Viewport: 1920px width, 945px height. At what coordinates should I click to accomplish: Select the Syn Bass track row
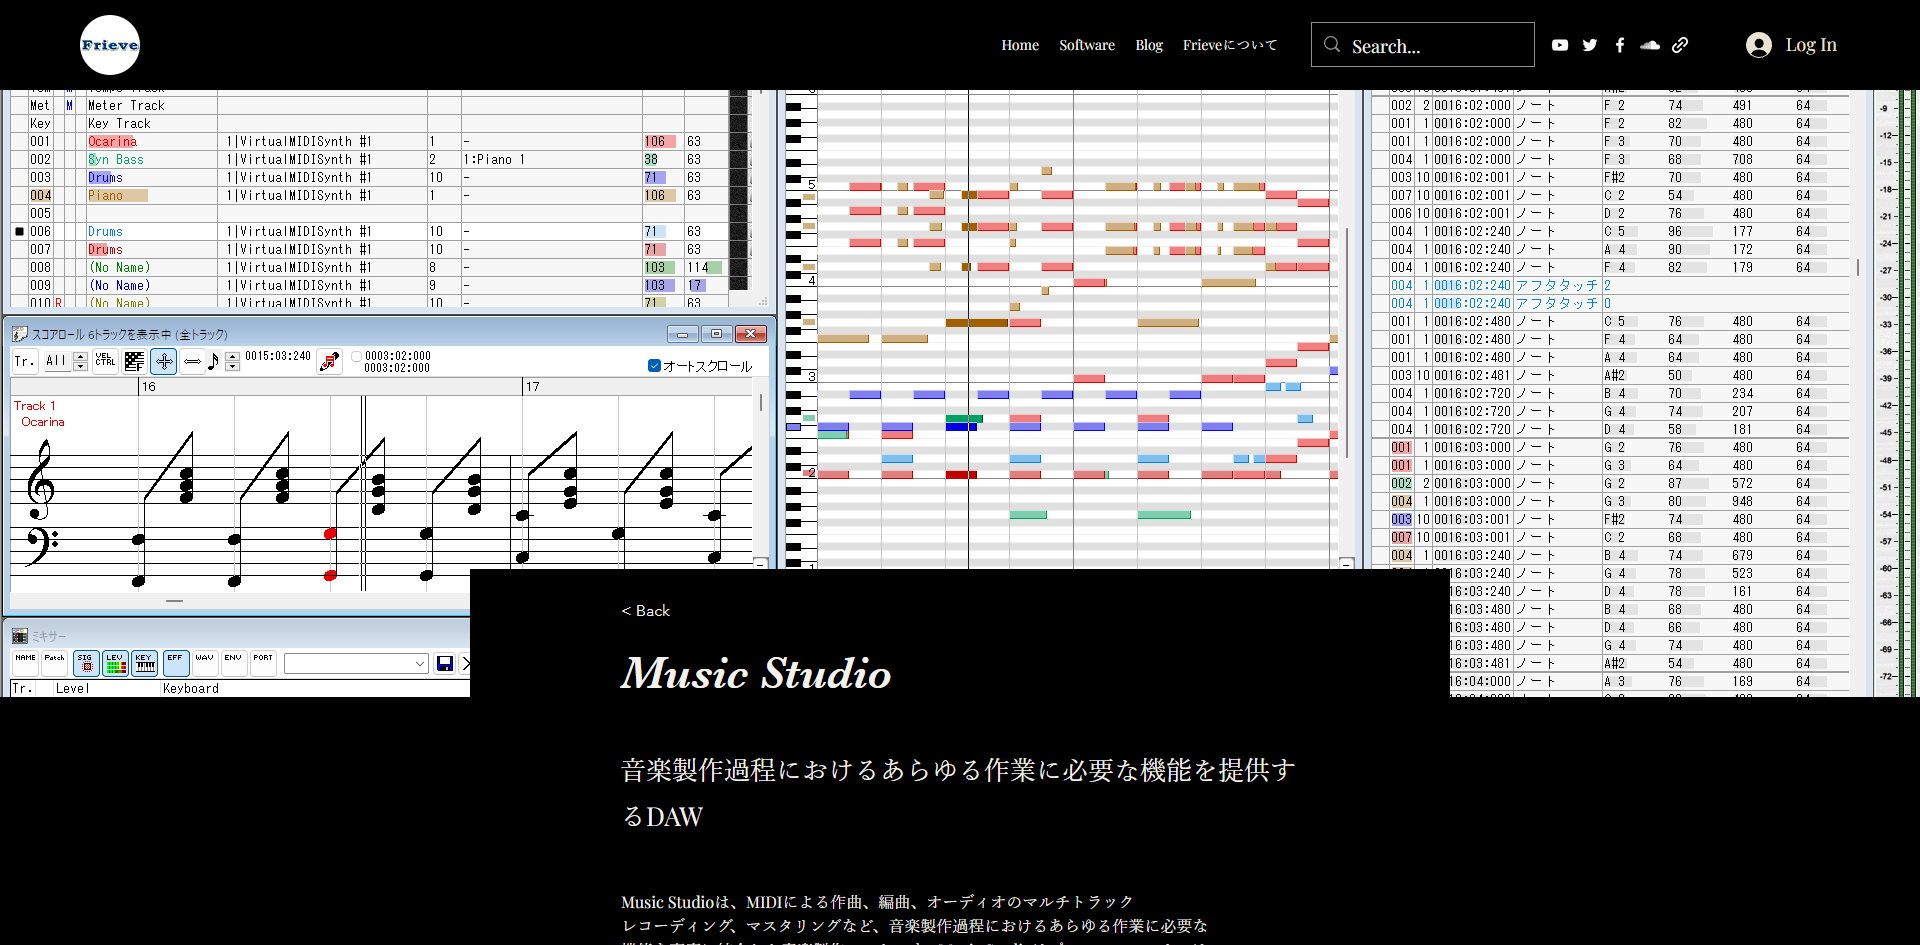380,159
